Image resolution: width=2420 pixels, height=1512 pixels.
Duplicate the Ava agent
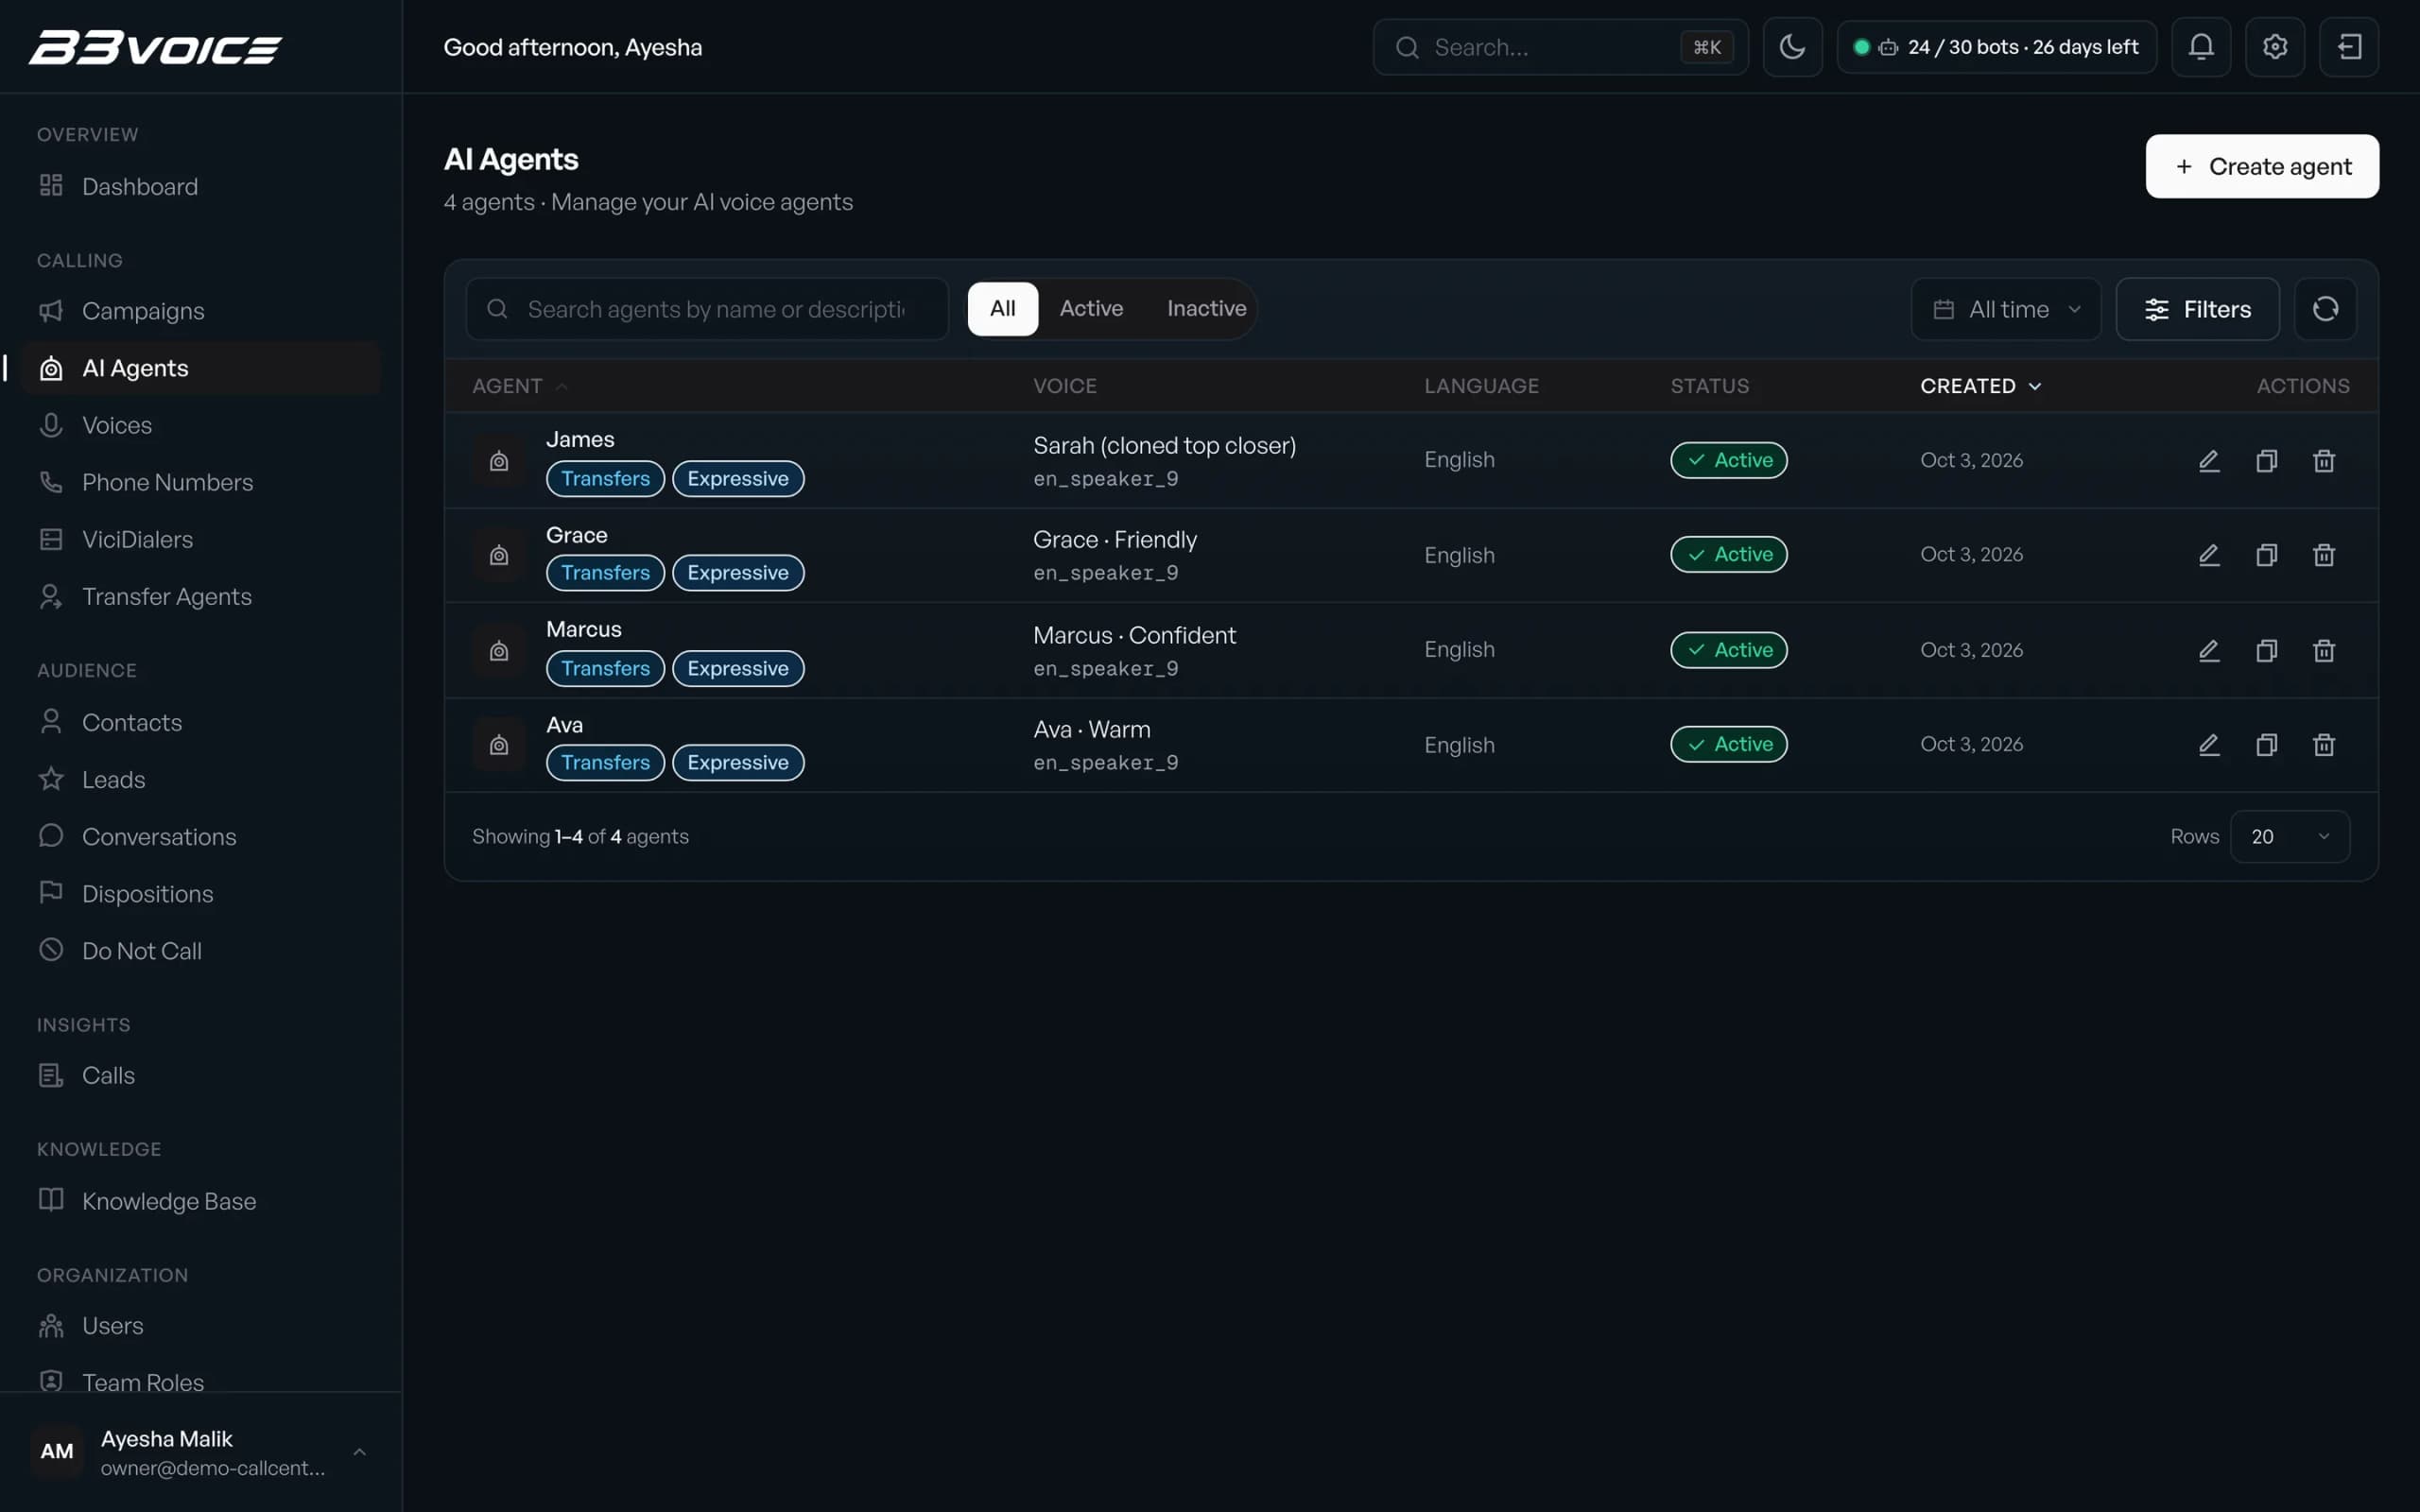coord(2266,744)
